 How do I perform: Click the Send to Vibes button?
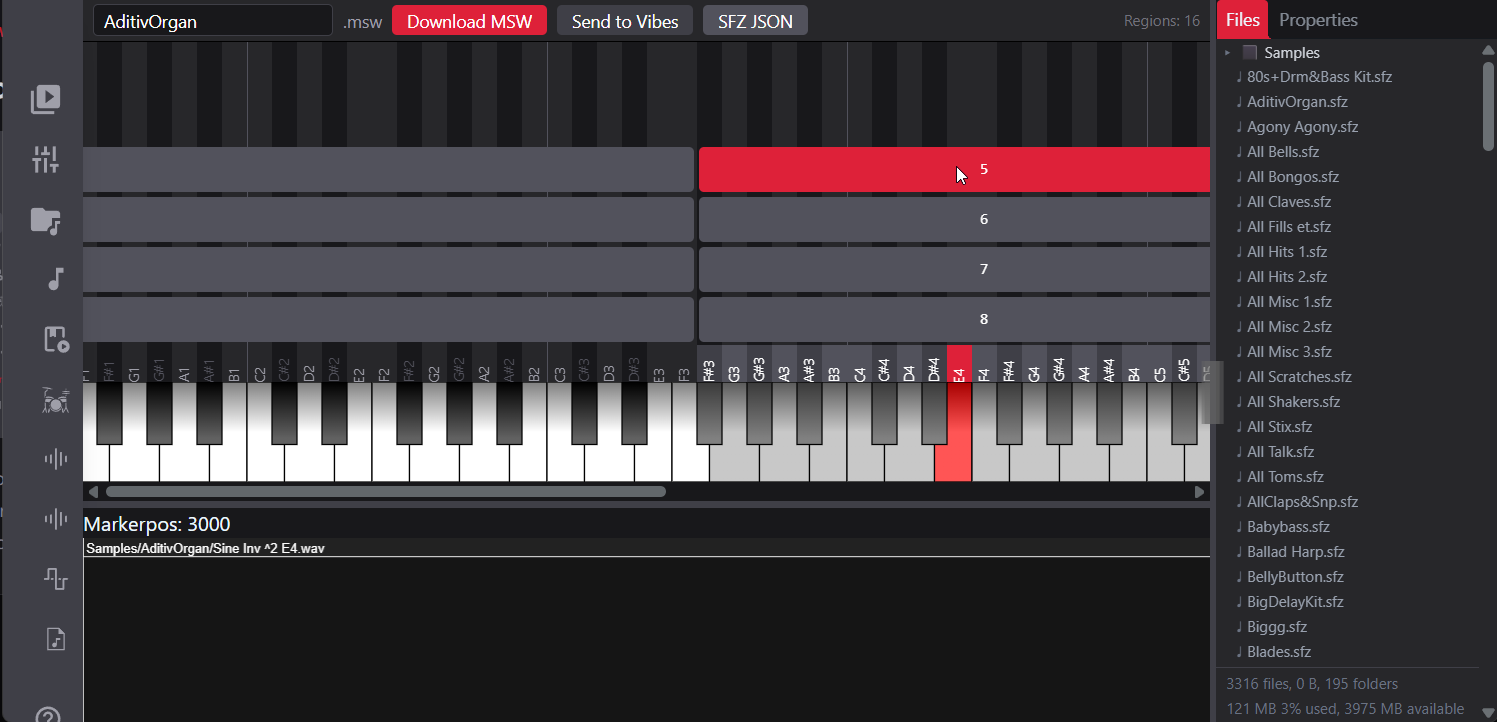(x=625, y=21)
